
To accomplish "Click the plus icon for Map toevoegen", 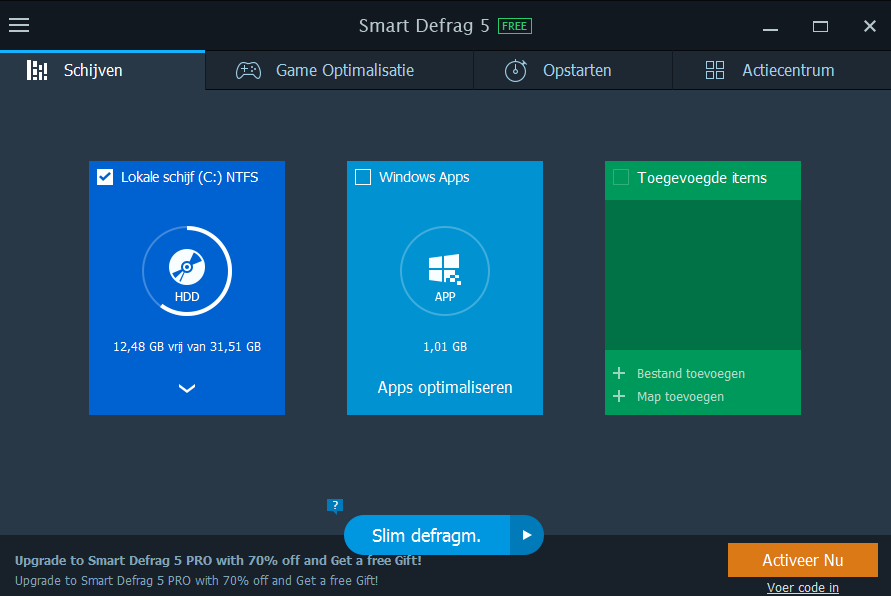I will (619, 397).
